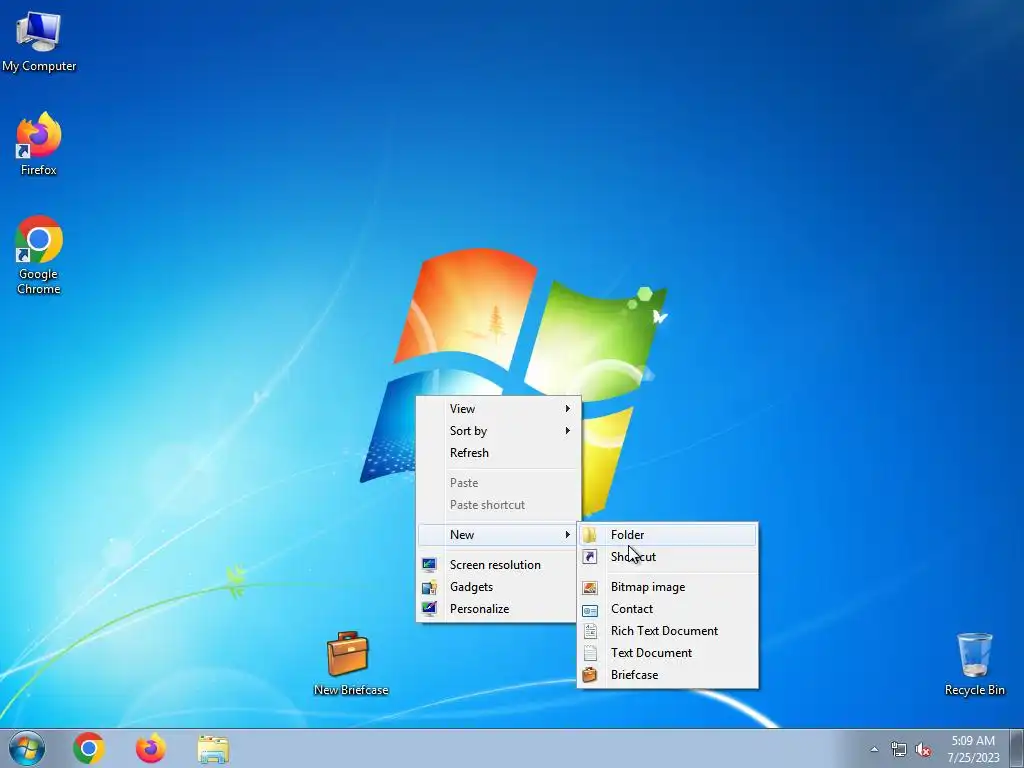Click the Screen resolution monitor icon
Viewport: 1024px width, 768px height.
pyautogui.click(x=429, y=565)
